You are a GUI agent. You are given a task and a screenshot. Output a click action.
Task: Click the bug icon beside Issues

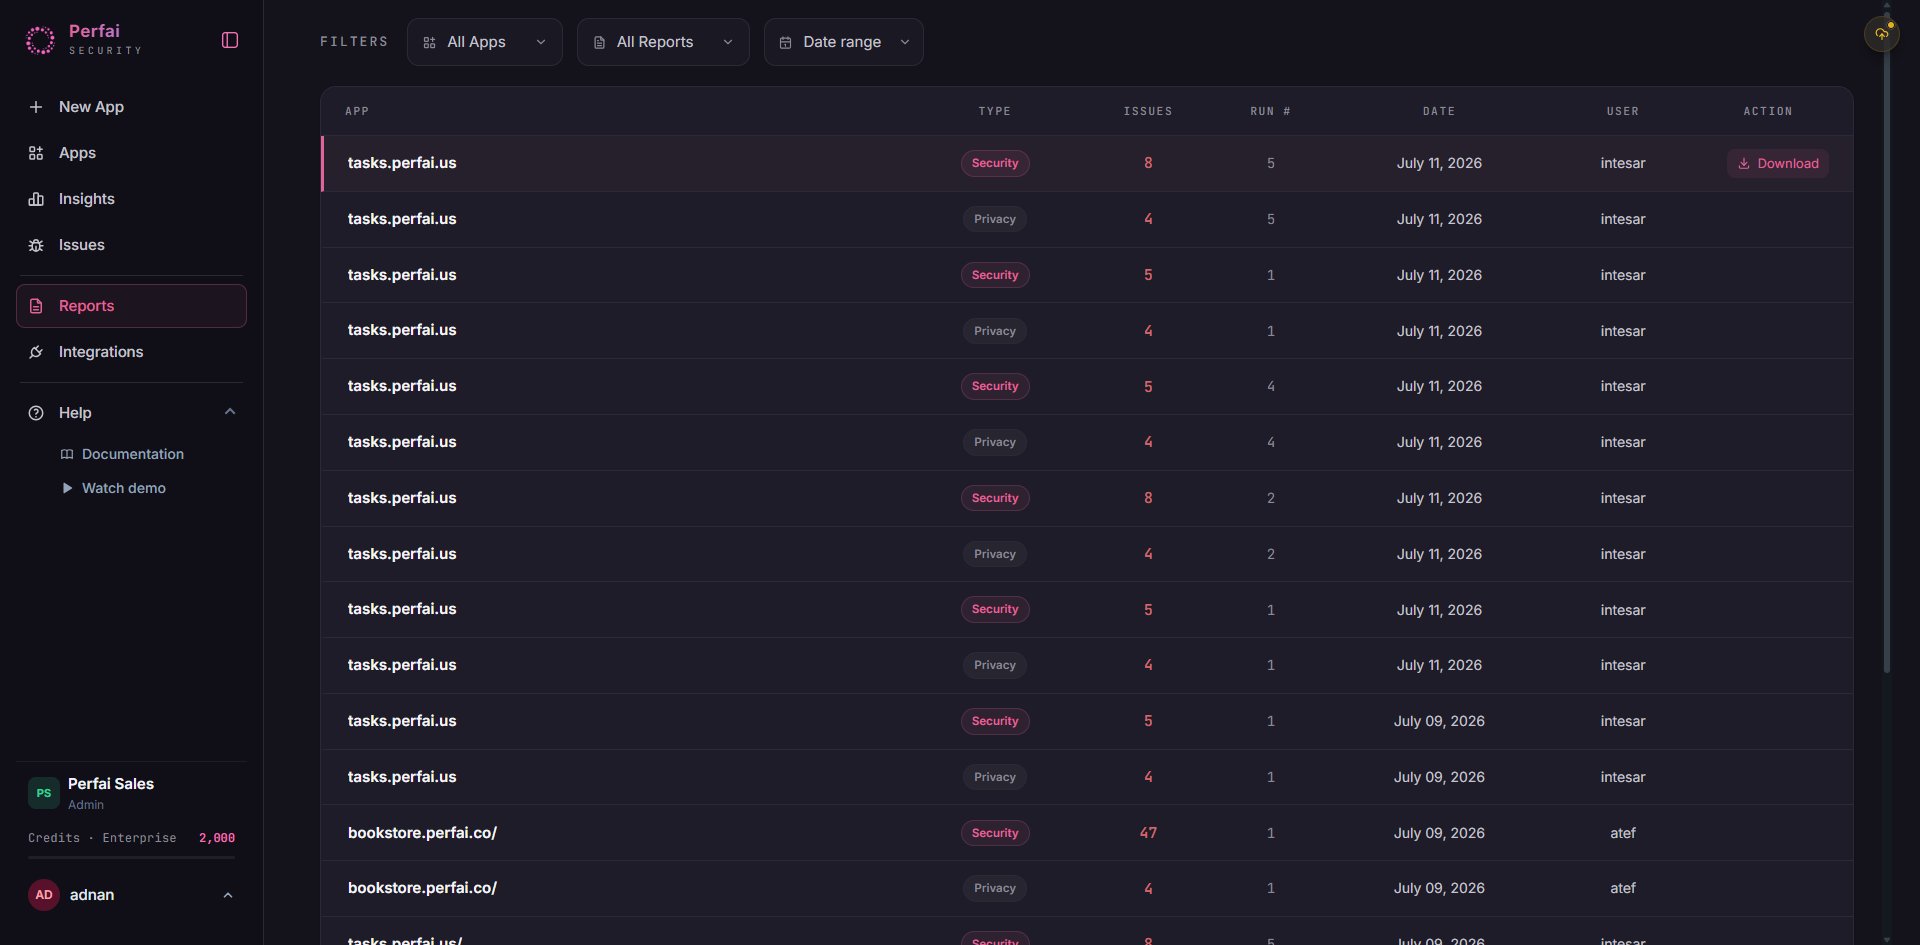pyautogui.click(x=36, y=245)
